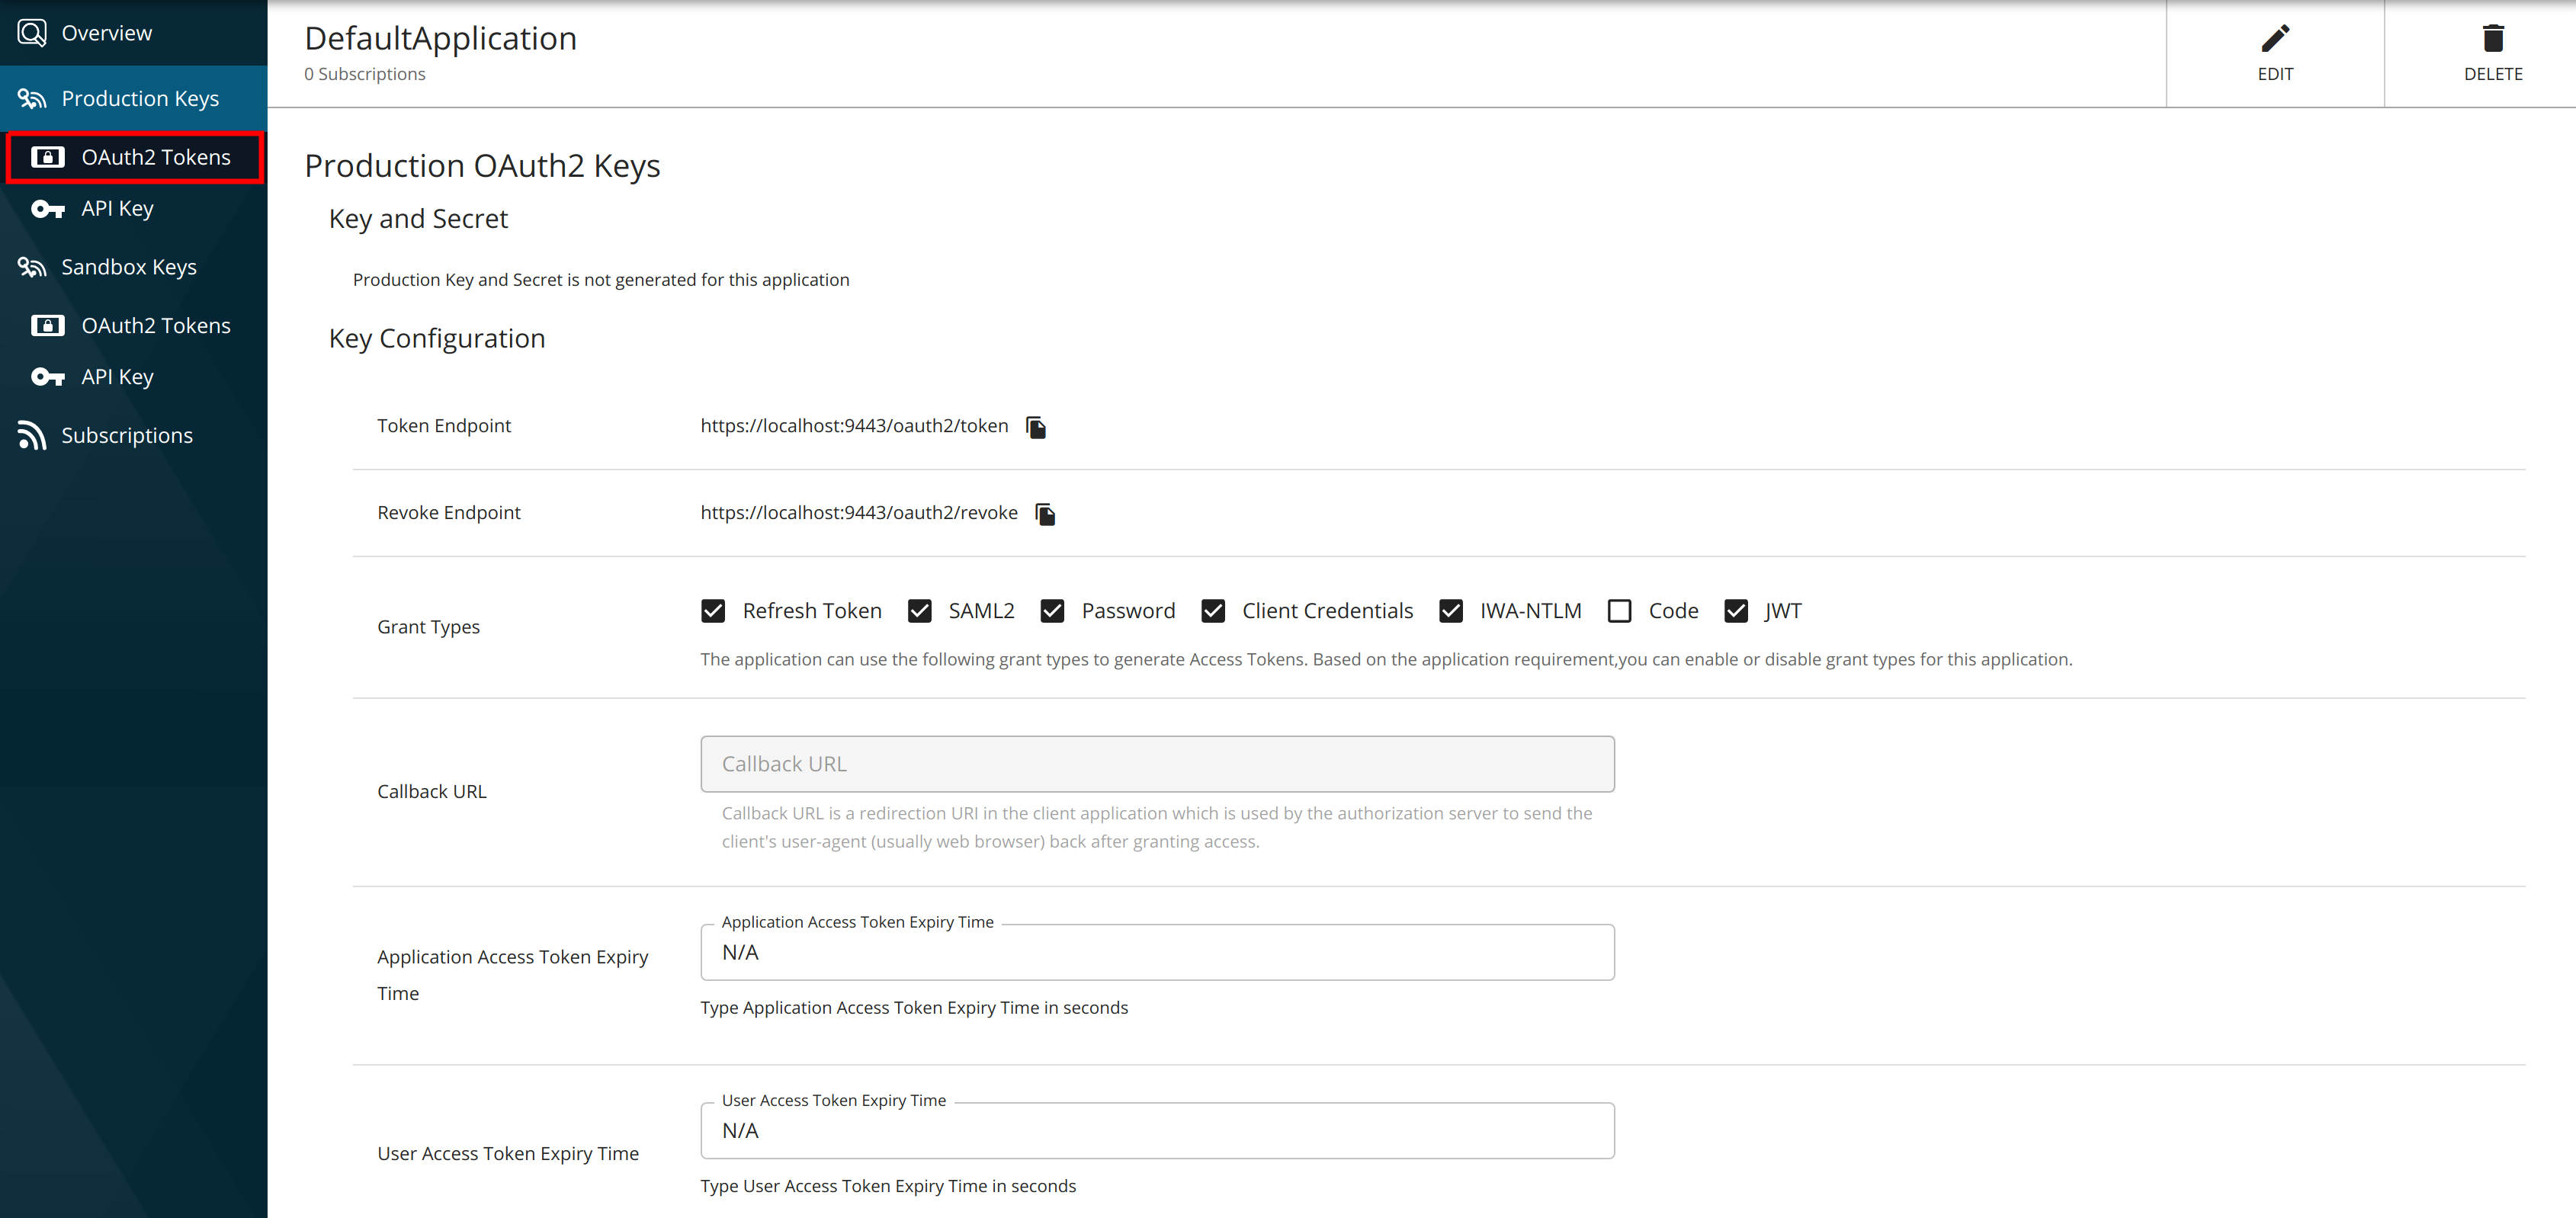Open the Overview section in sidebar
Viewport: 2576px width, 1218px height.
(105, 32)
